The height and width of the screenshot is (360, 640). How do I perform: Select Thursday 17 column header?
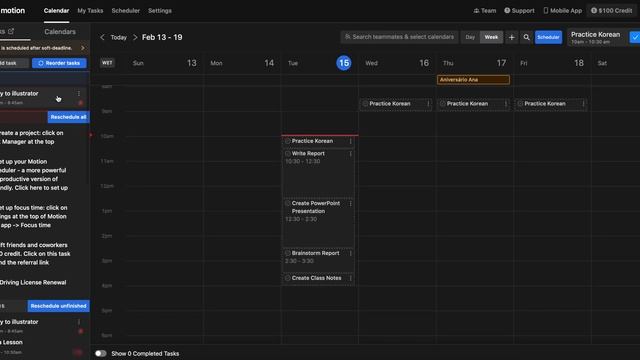pos(475,63)
